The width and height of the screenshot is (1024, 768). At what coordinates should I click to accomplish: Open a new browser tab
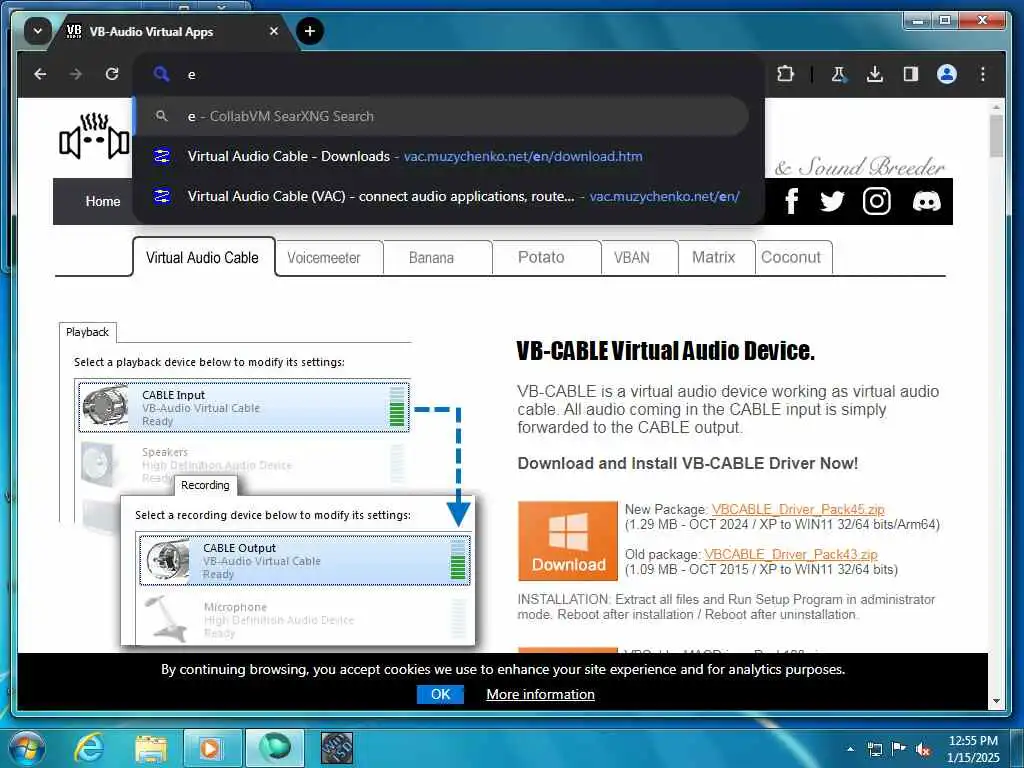pos(310,31)
